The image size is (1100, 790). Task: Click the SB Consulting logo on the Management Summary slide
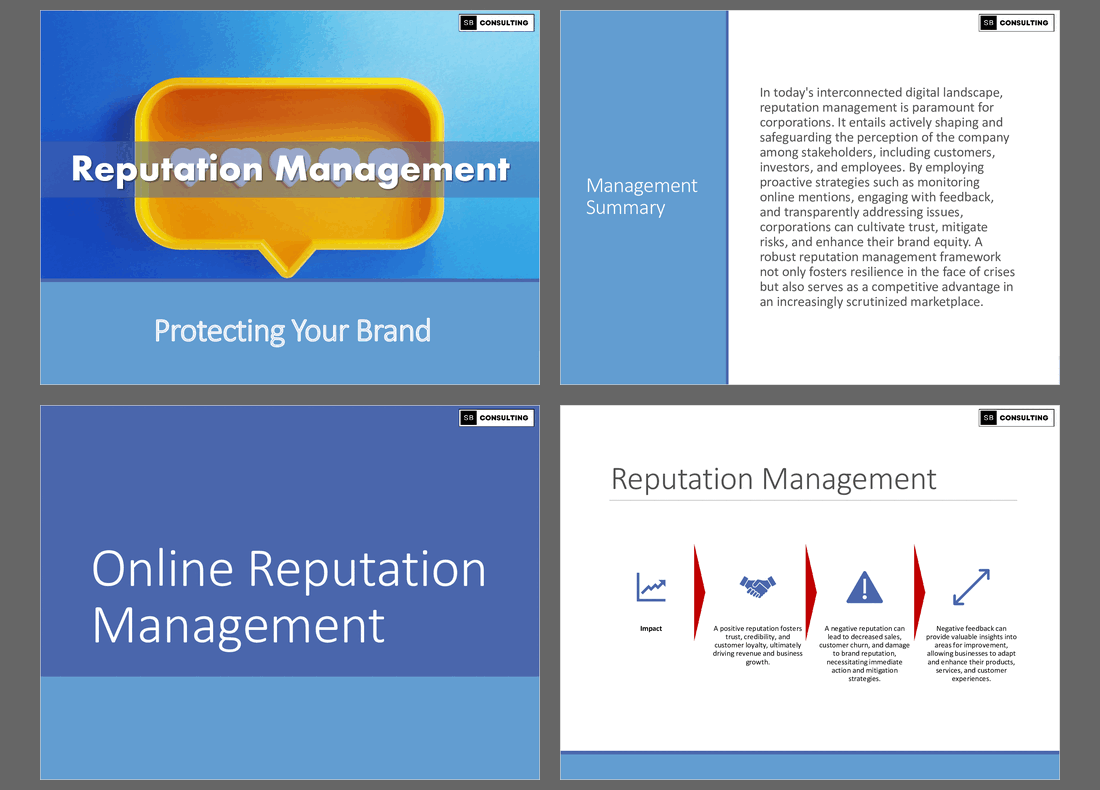1016,22
